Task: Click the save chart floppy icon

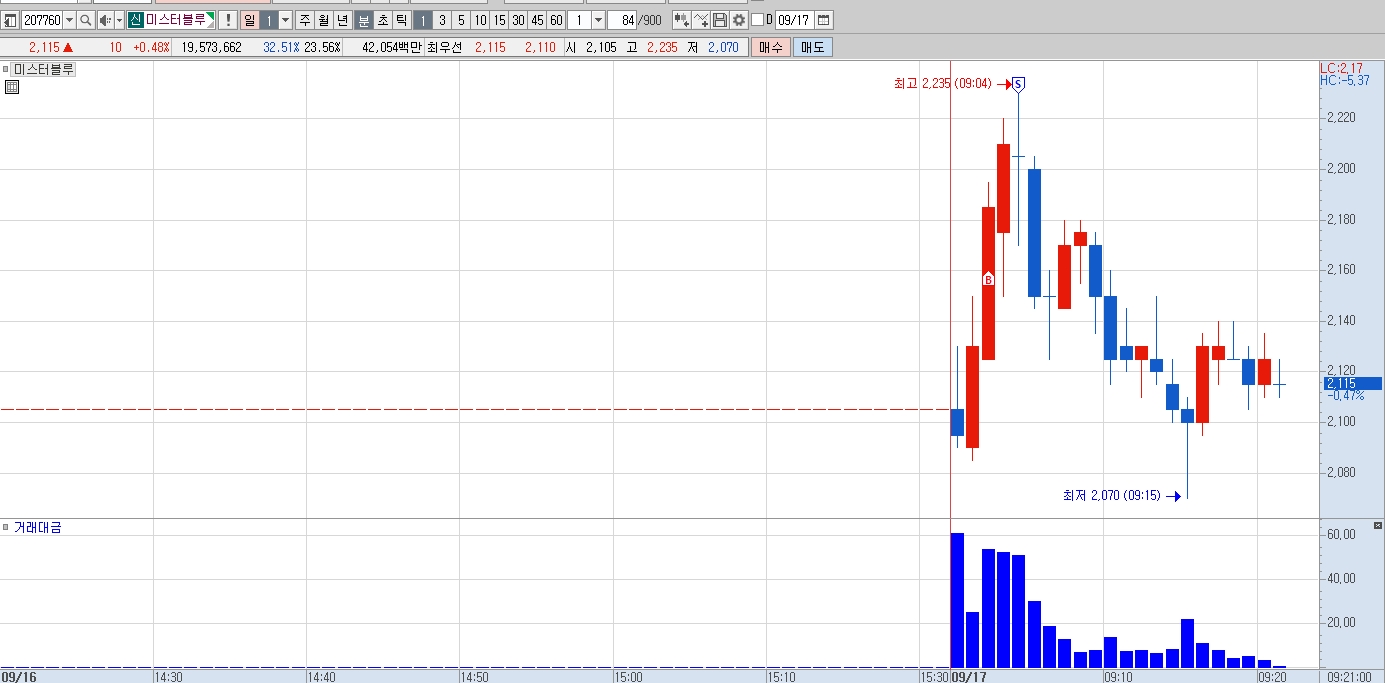Action: 720,20
